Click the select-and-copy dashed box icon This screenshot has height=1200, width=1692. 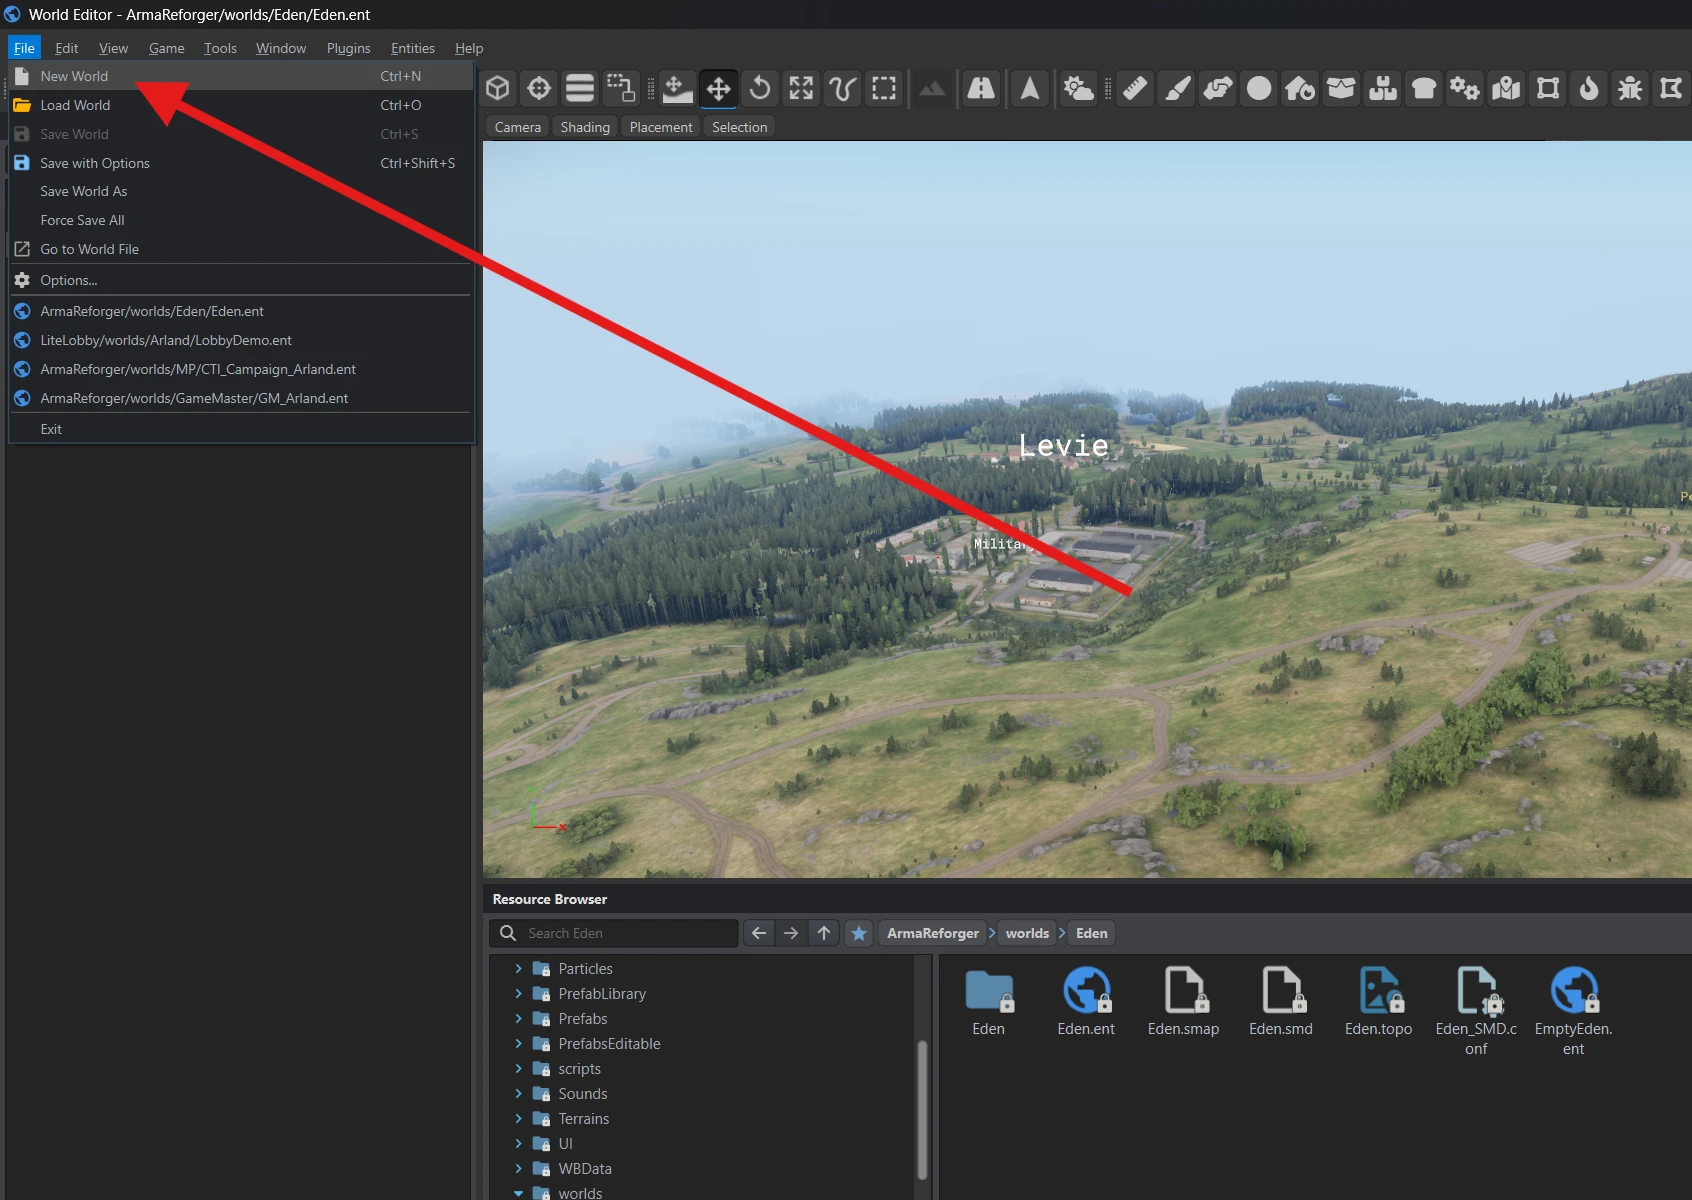tap(621, 89)
